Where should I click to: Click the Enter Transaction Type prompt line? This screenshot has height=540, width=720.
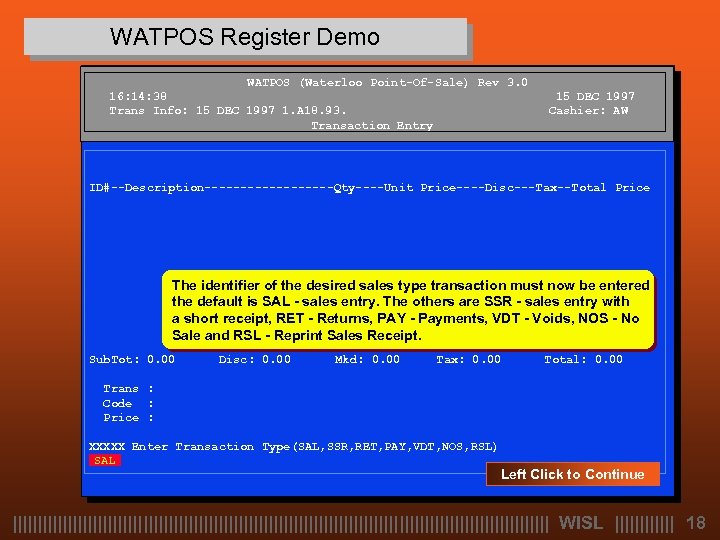tap(293, 447)
